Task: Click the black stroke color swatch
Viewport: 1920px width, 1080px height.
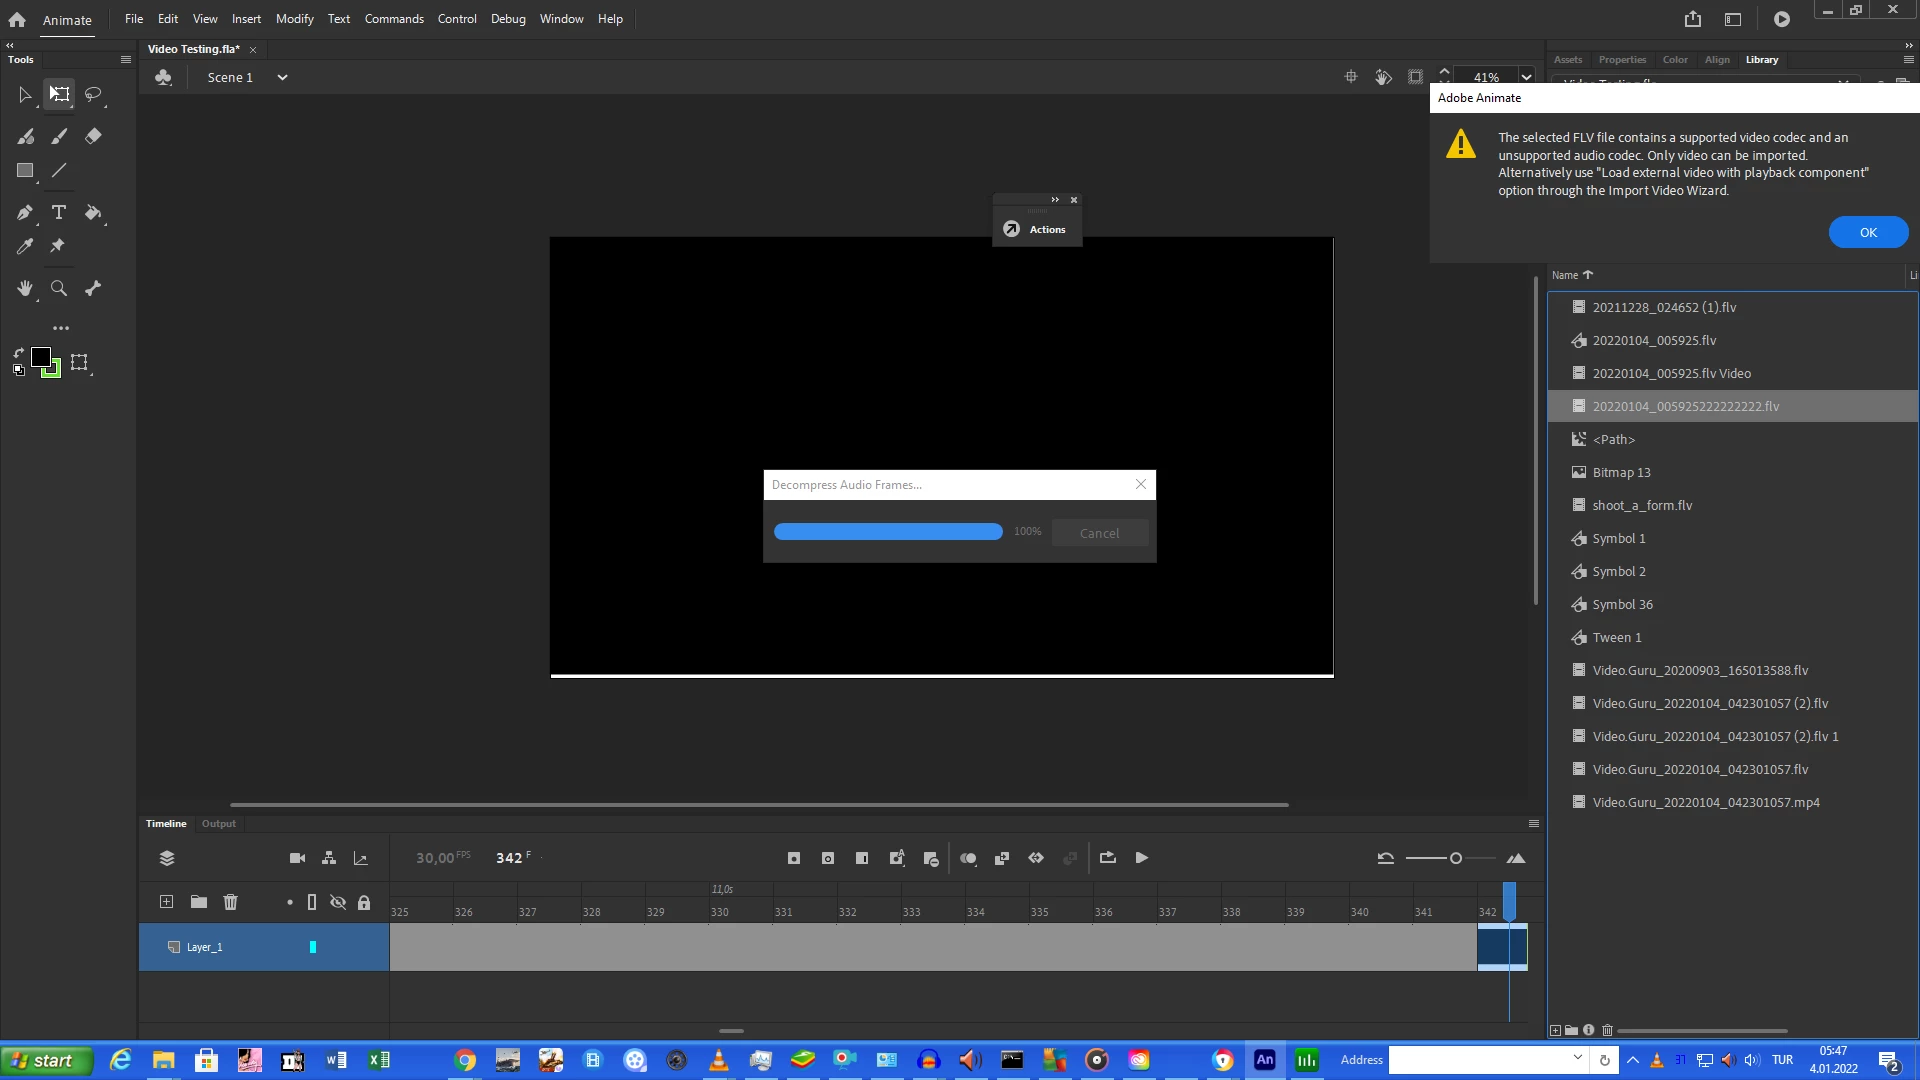Action: [x=41, y=357]
